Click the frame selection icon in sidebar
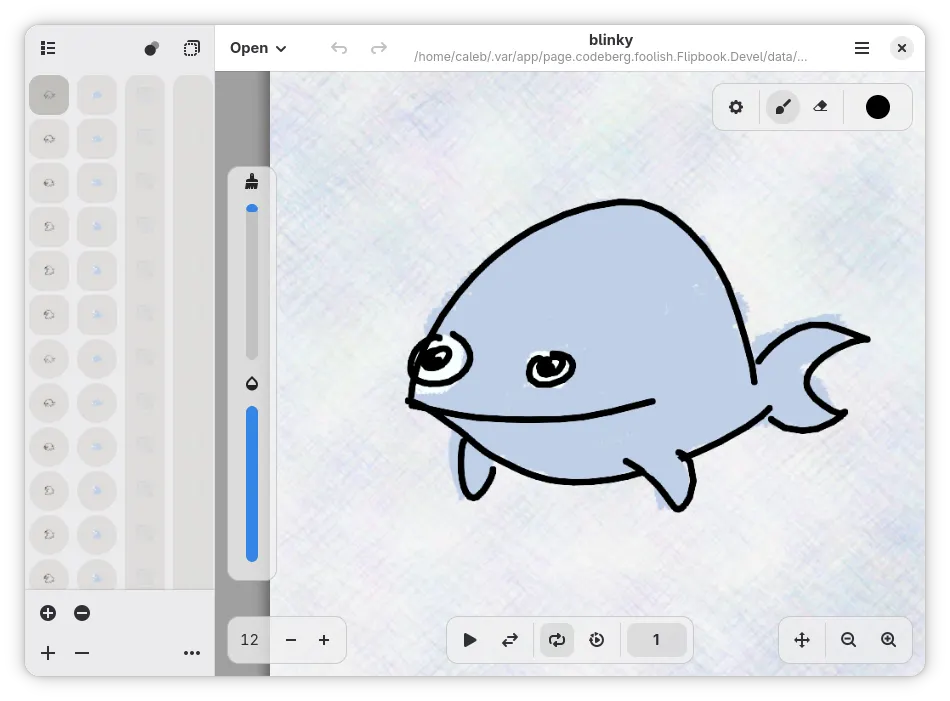Screen dimensions: 950x701 (x=191, y=48)
